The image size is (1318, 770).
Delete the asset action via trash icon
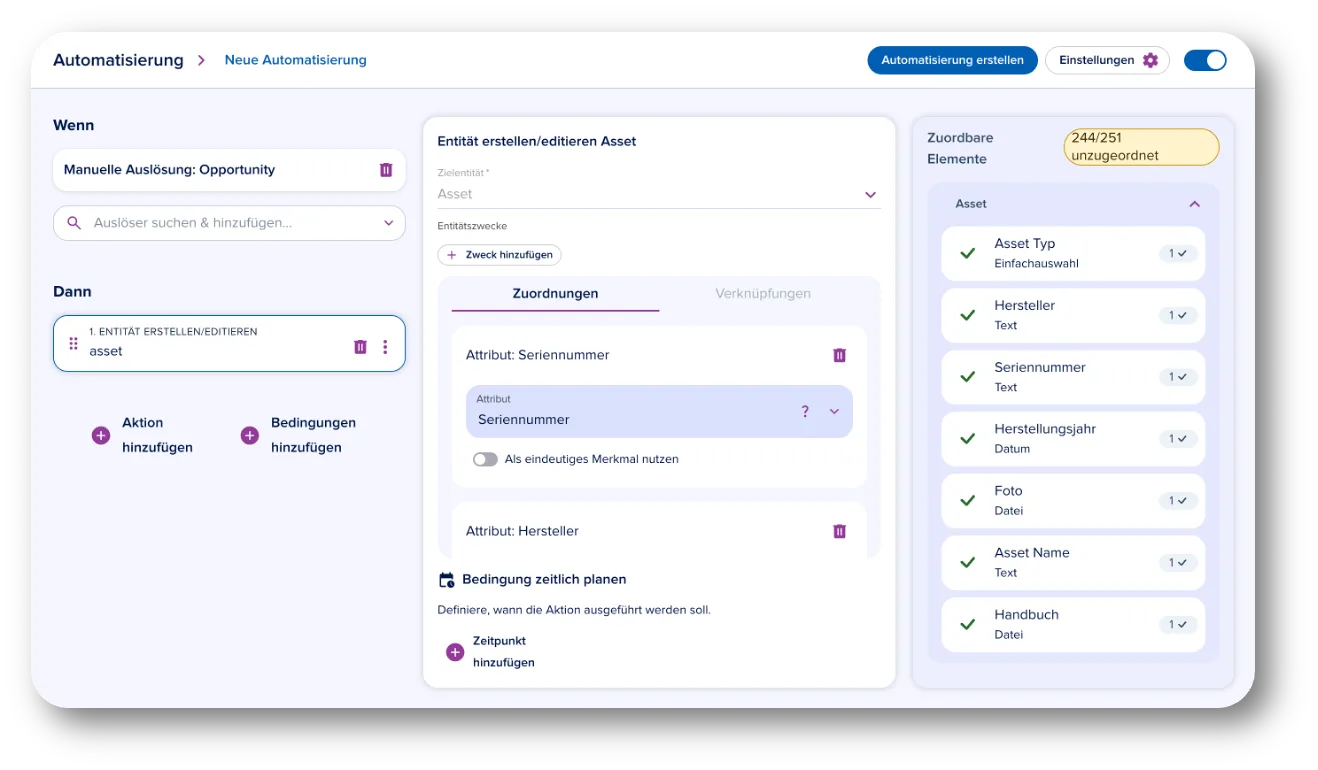pos(361,347)
